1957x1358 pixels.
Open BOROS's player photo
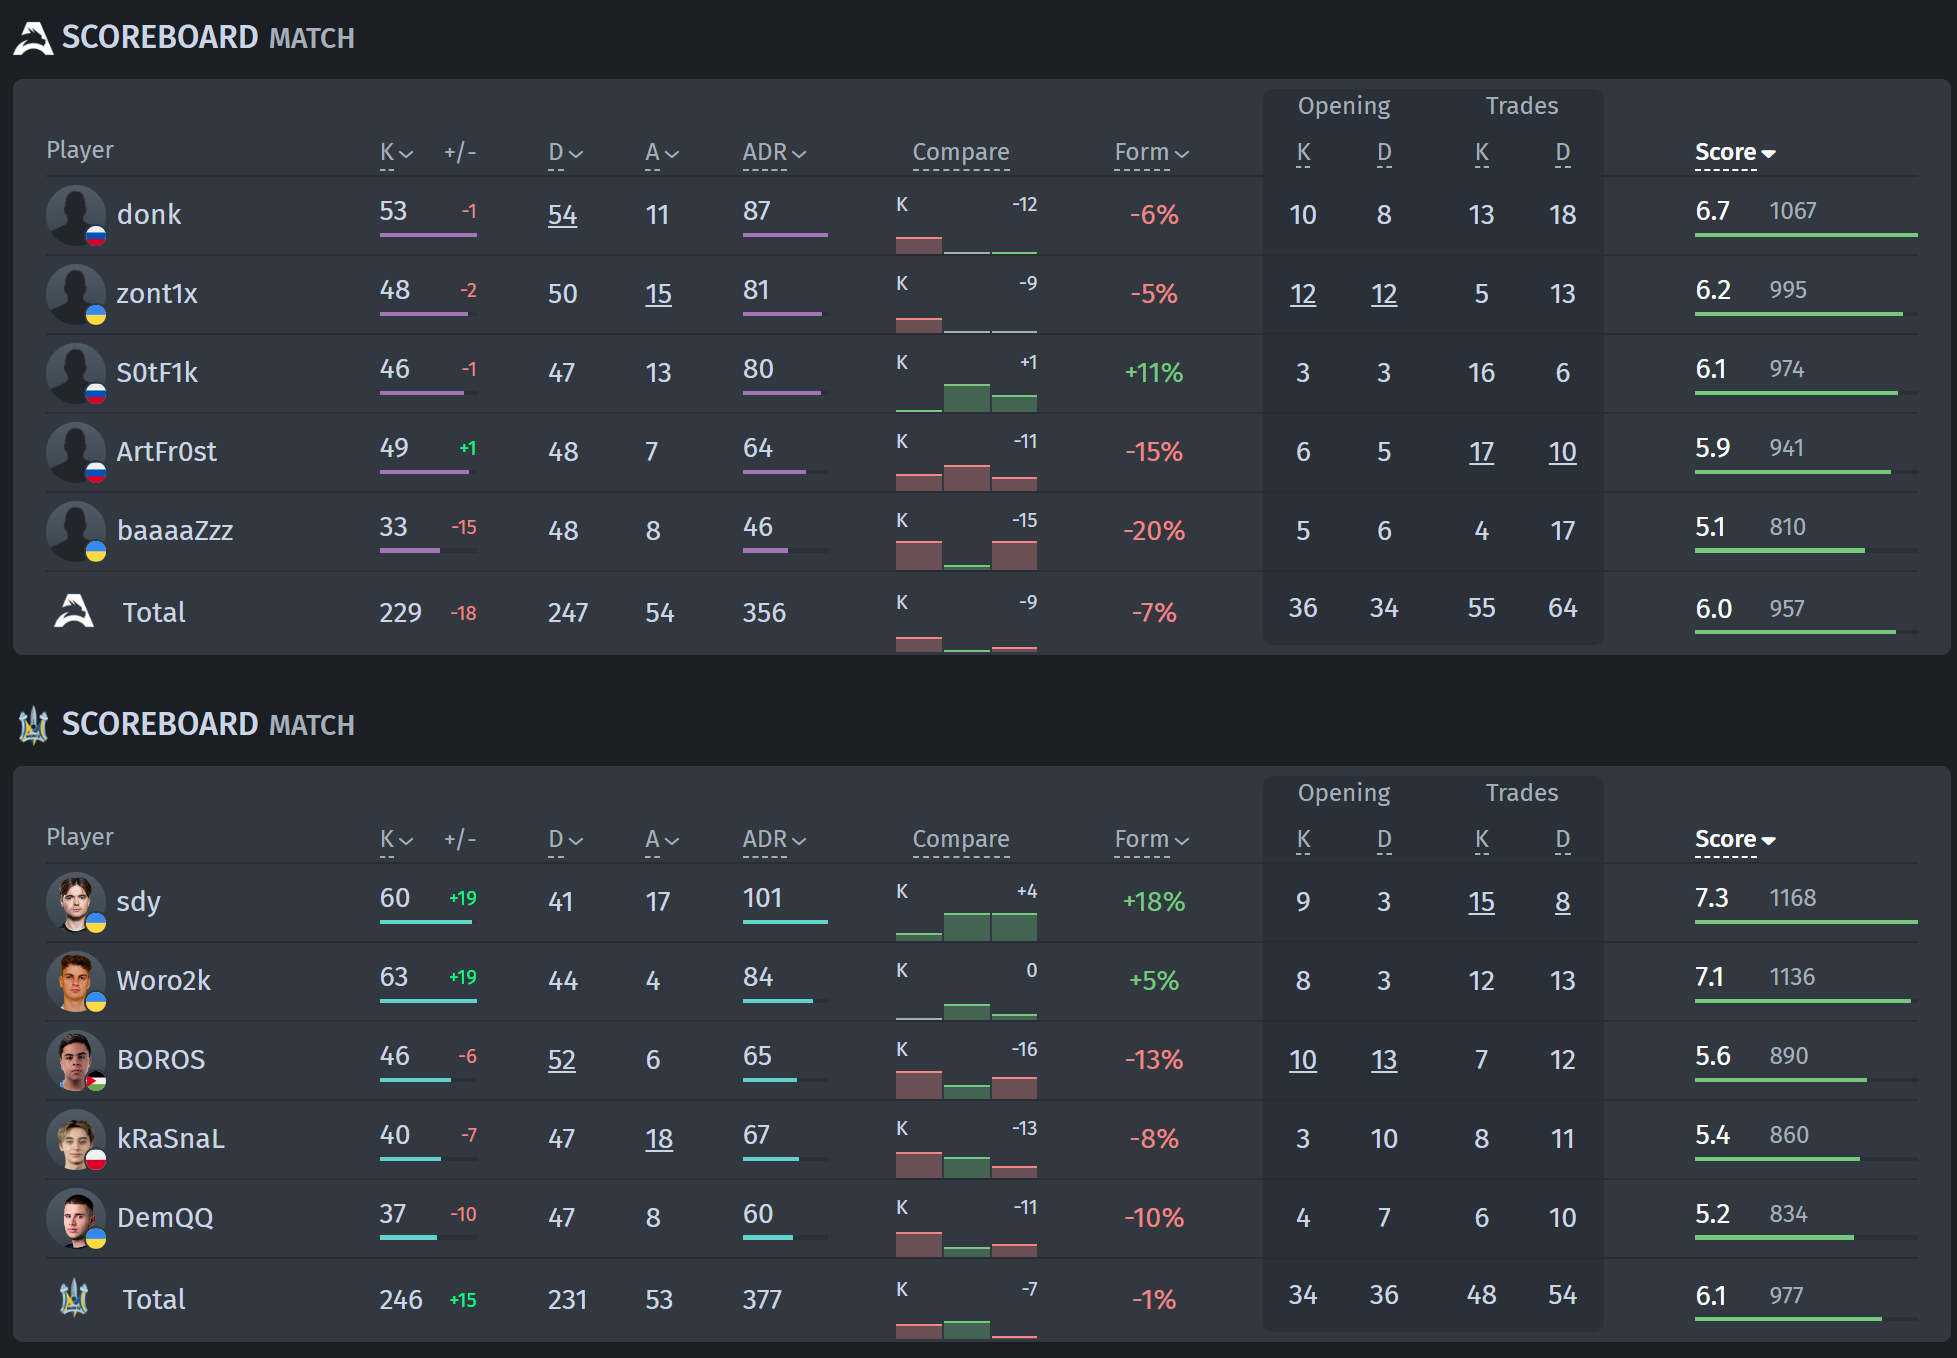(76, 1060)
